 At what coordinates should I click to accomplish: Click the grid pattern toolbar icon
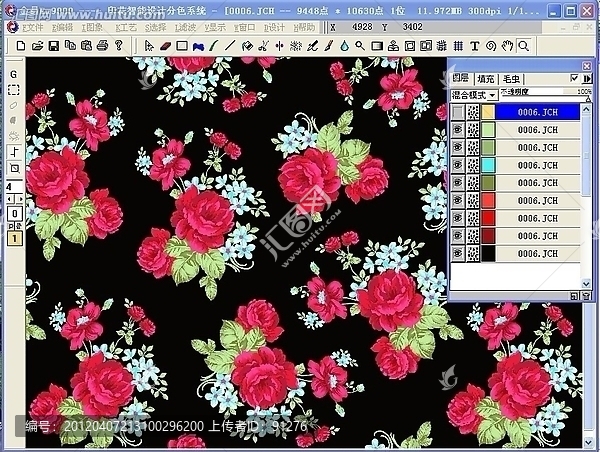tap(458, 46)
